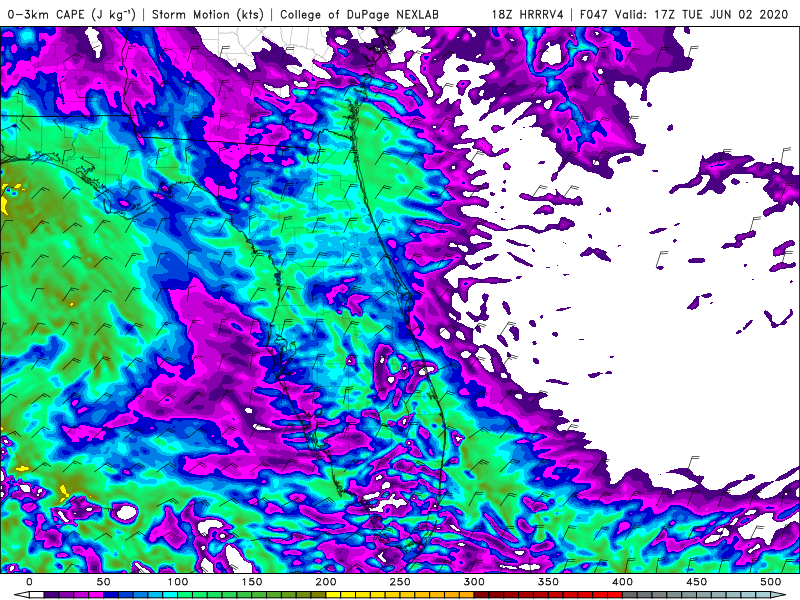Pick the cyan swatch just left of label 100
Screen dimensions: 800x600
click(170, 595)
